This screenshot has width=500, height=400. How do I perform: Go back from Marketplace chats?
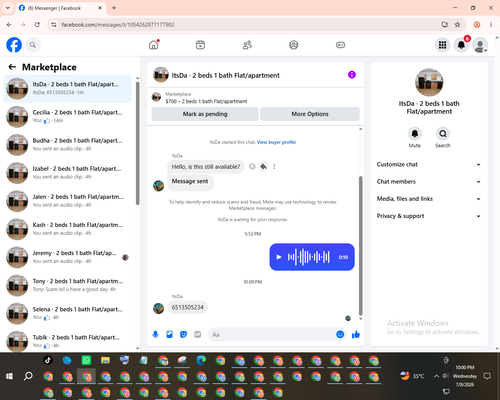coord(12,67)
